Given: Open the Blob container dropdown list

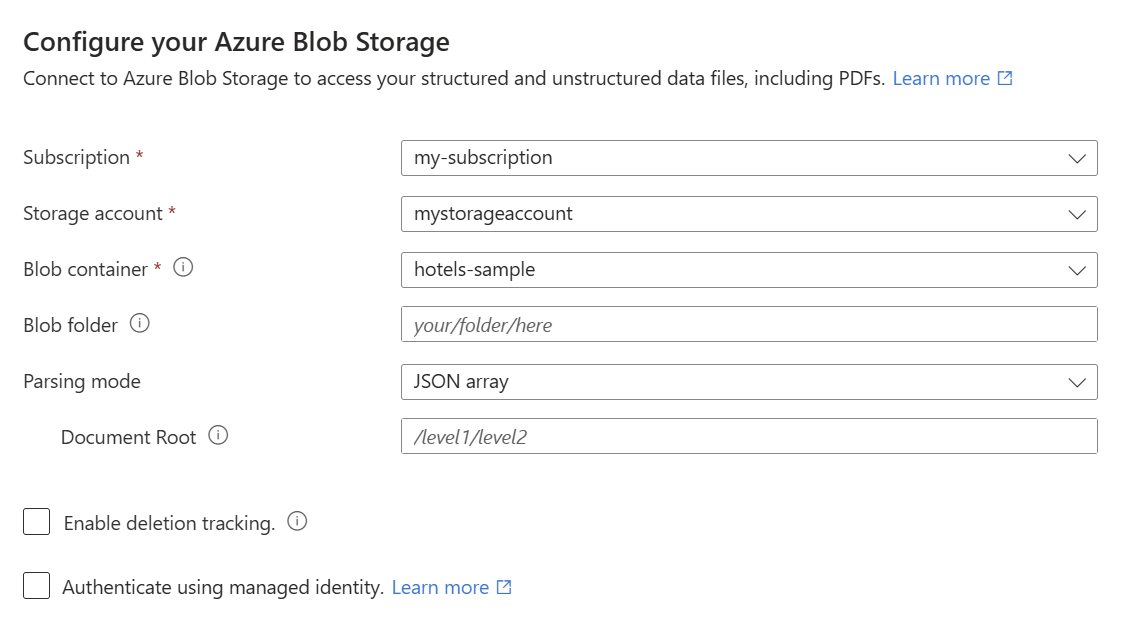Looking at the screenshot, I should tap(748, 270).
